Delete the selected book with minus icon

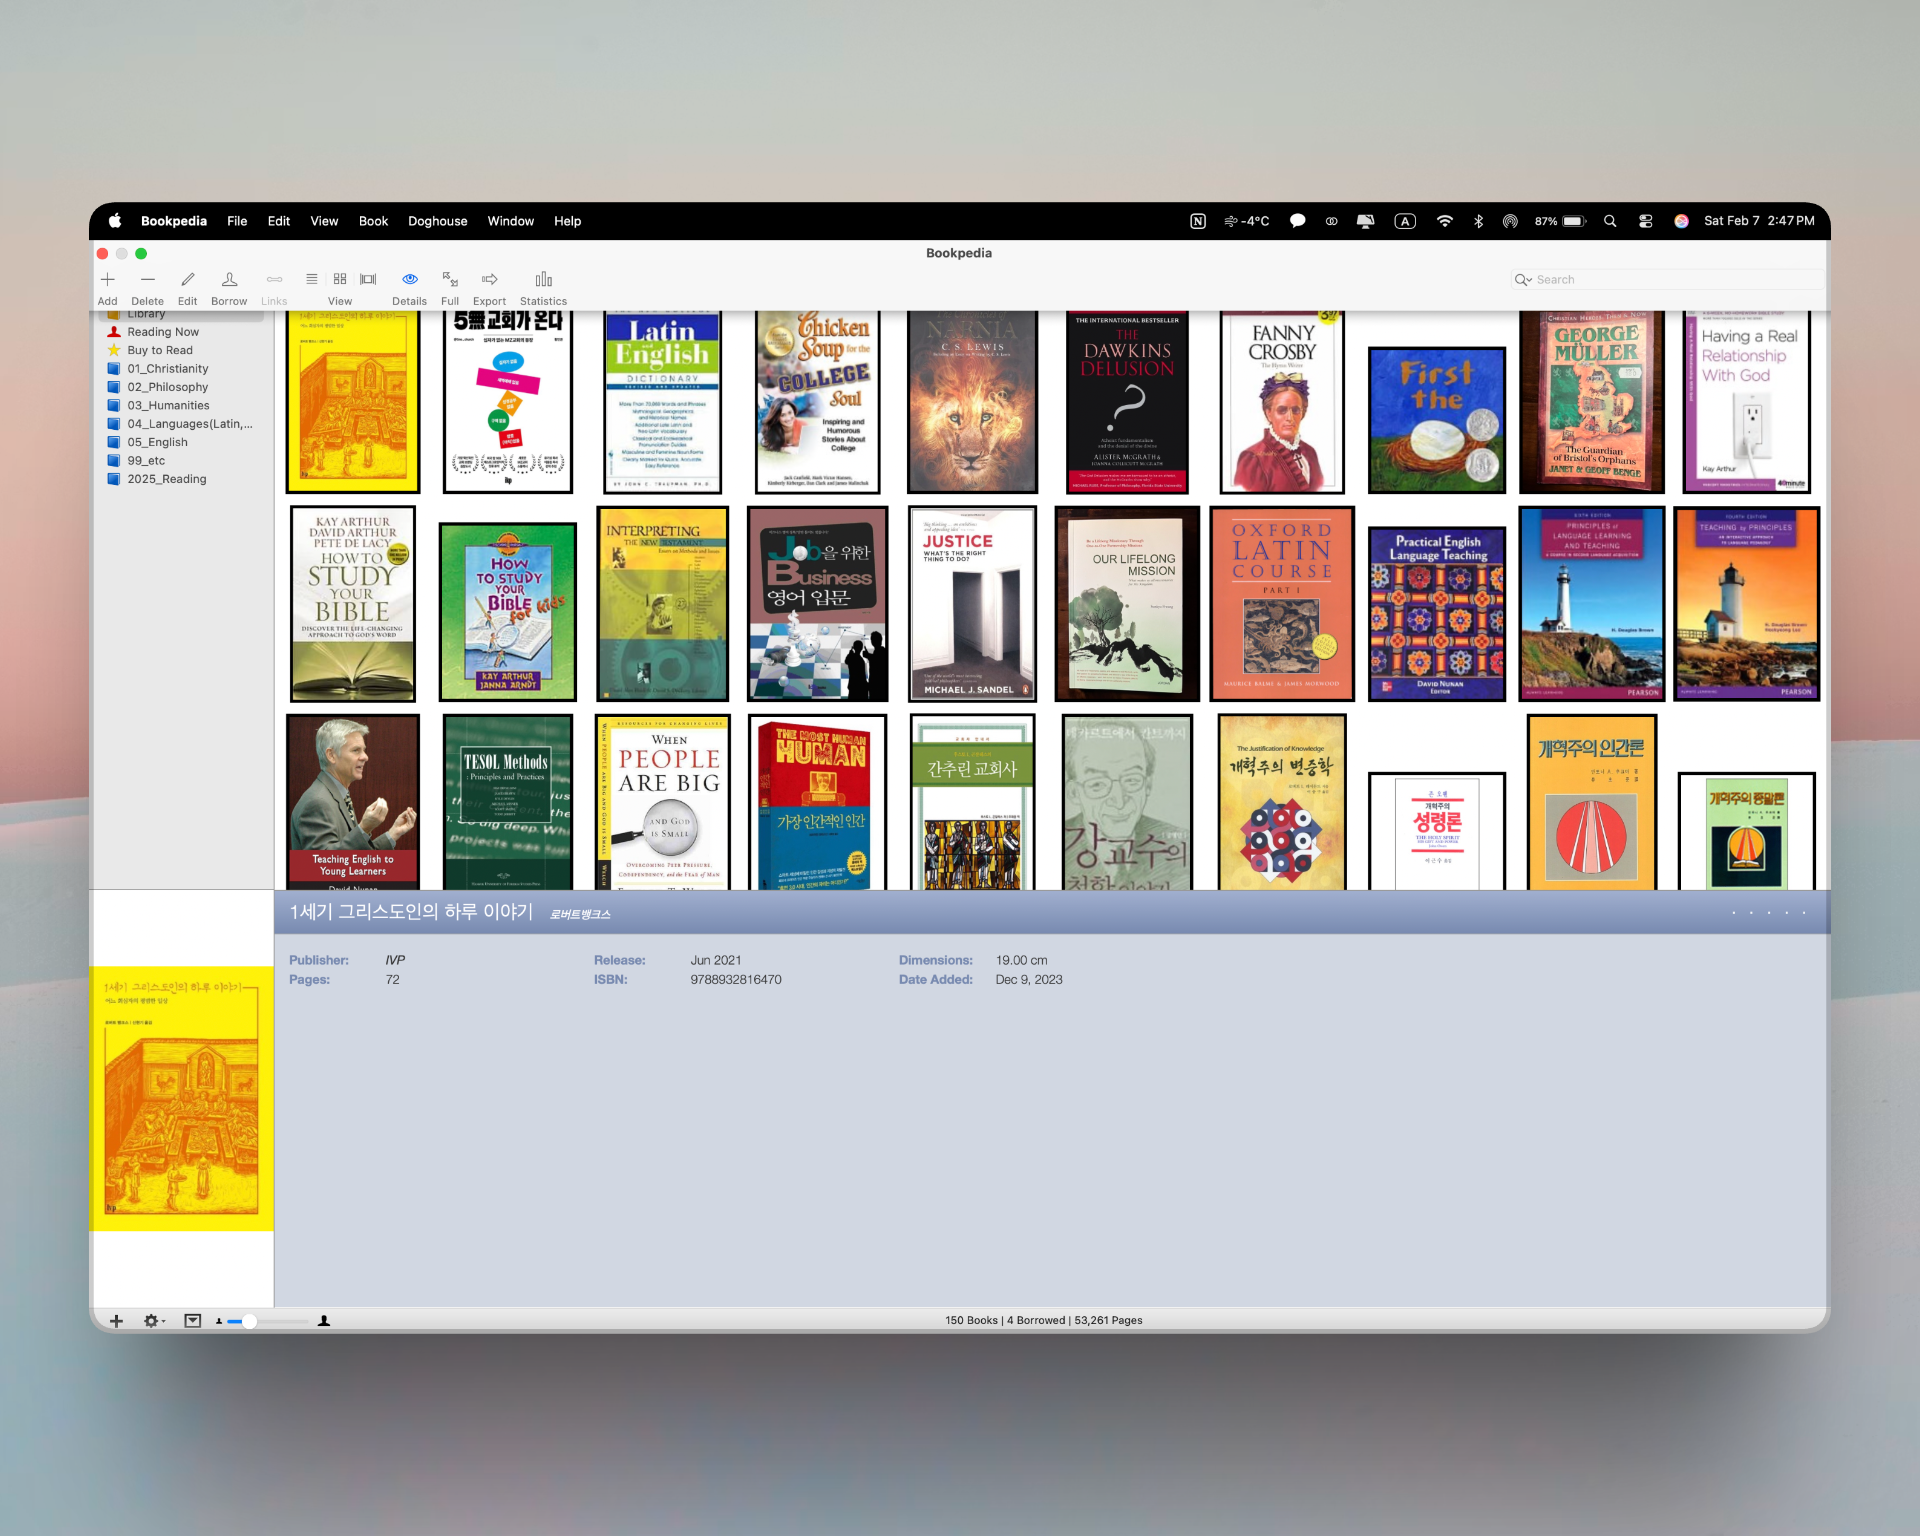pyautogui.click(x=148, y=280)
